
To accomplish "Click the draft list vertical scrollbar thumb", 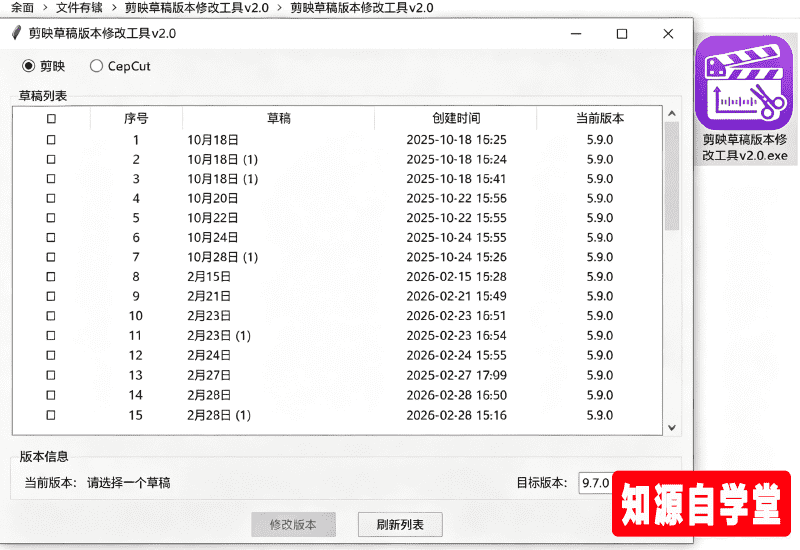I will [672, 176].
